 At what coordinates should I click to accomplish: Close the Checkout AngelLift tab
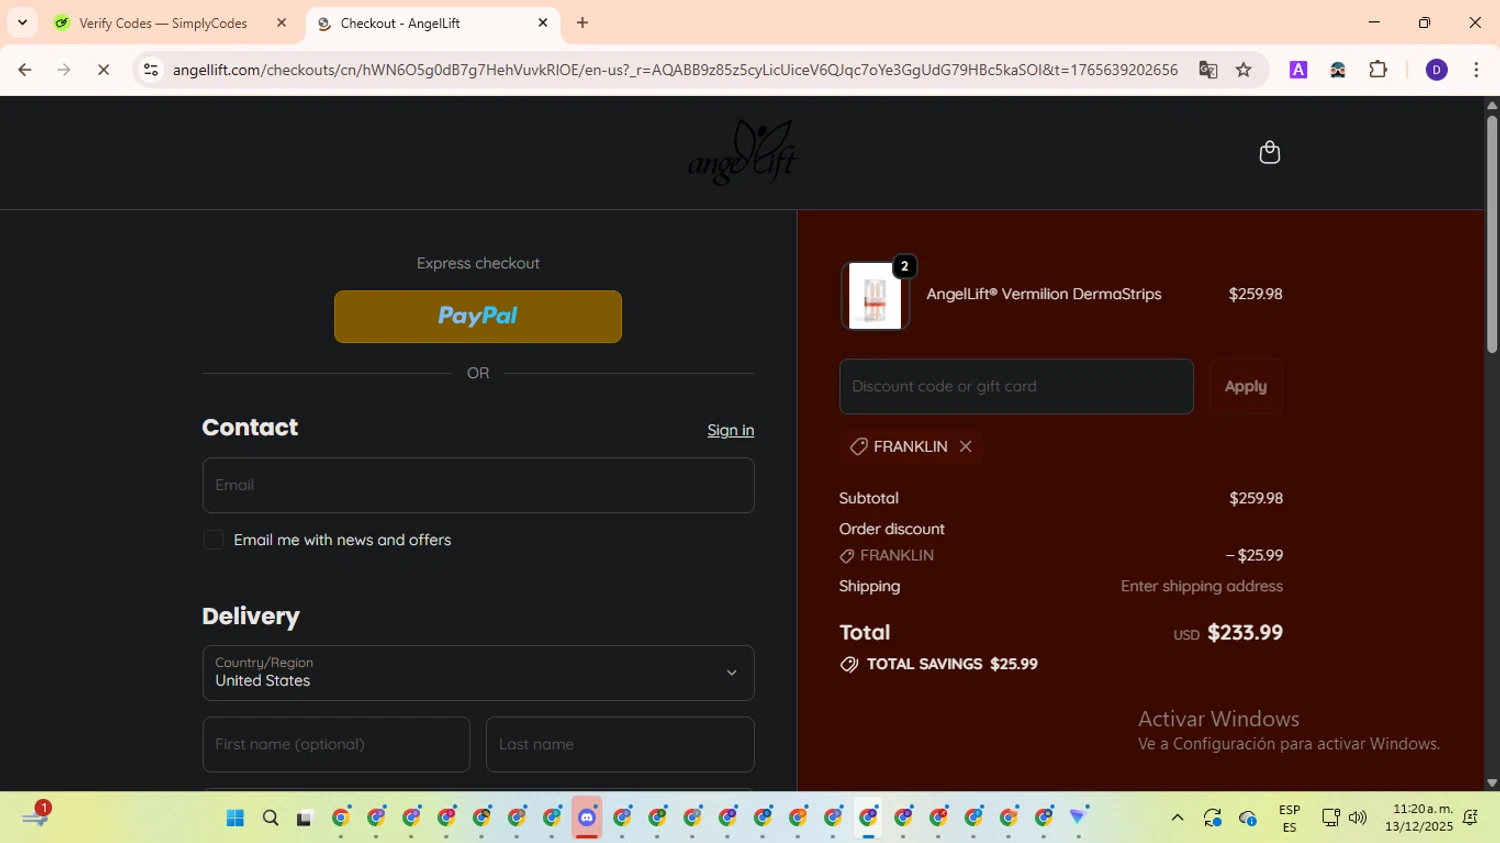(x=543, y=23)
